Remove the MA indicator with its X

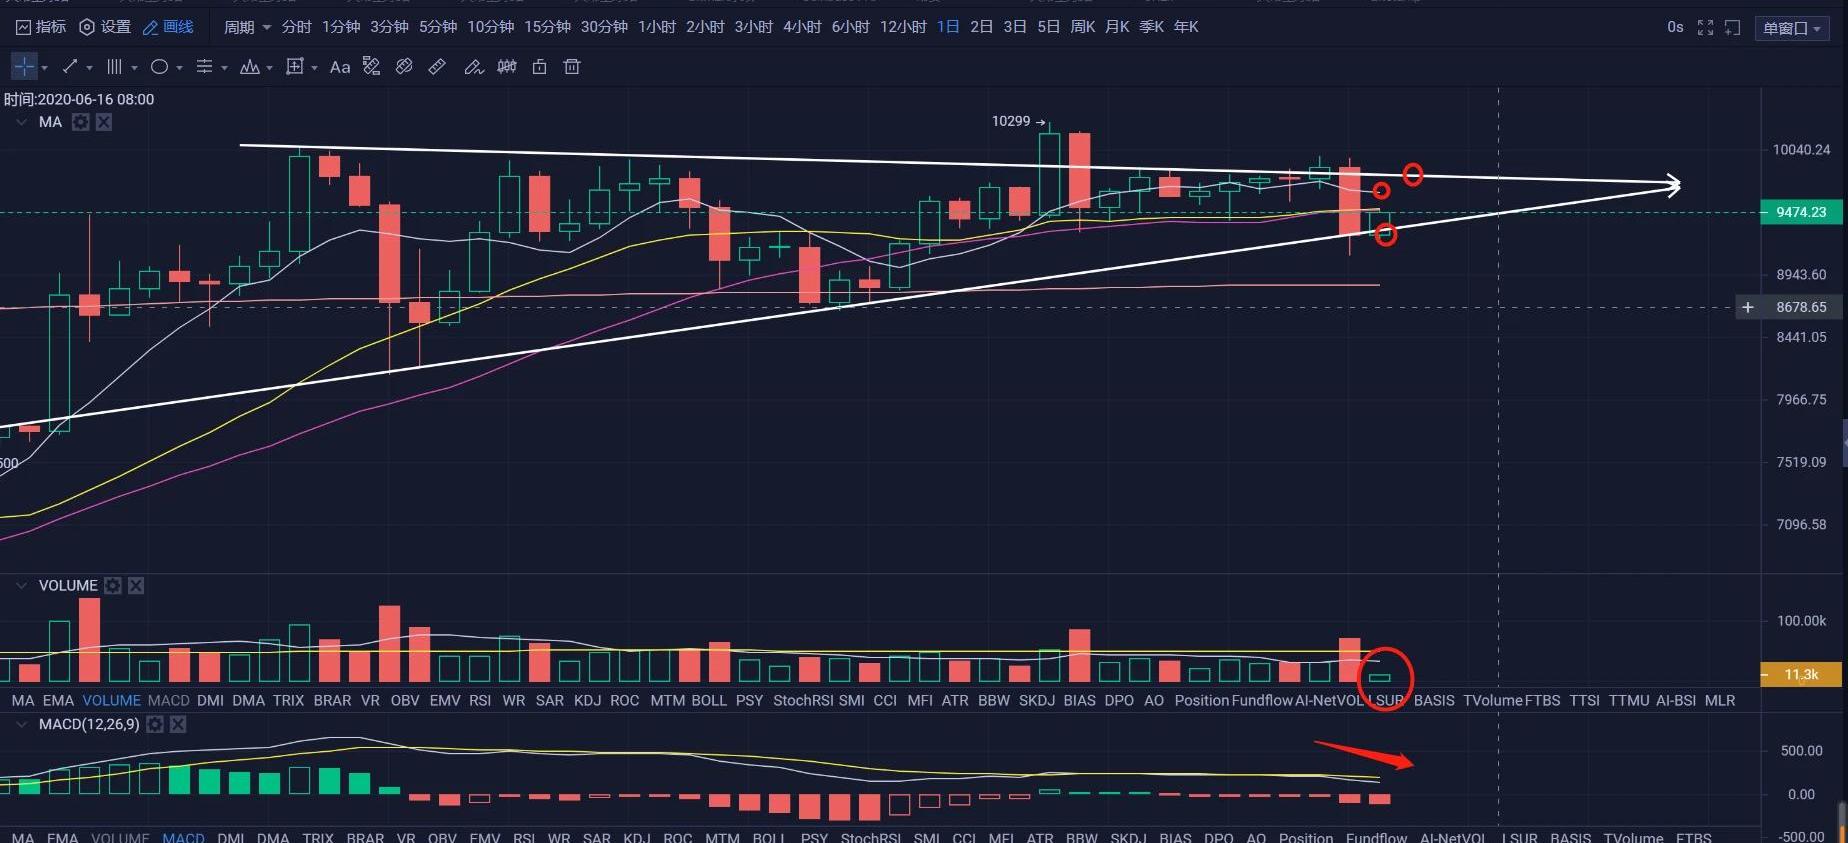[104, 122]
